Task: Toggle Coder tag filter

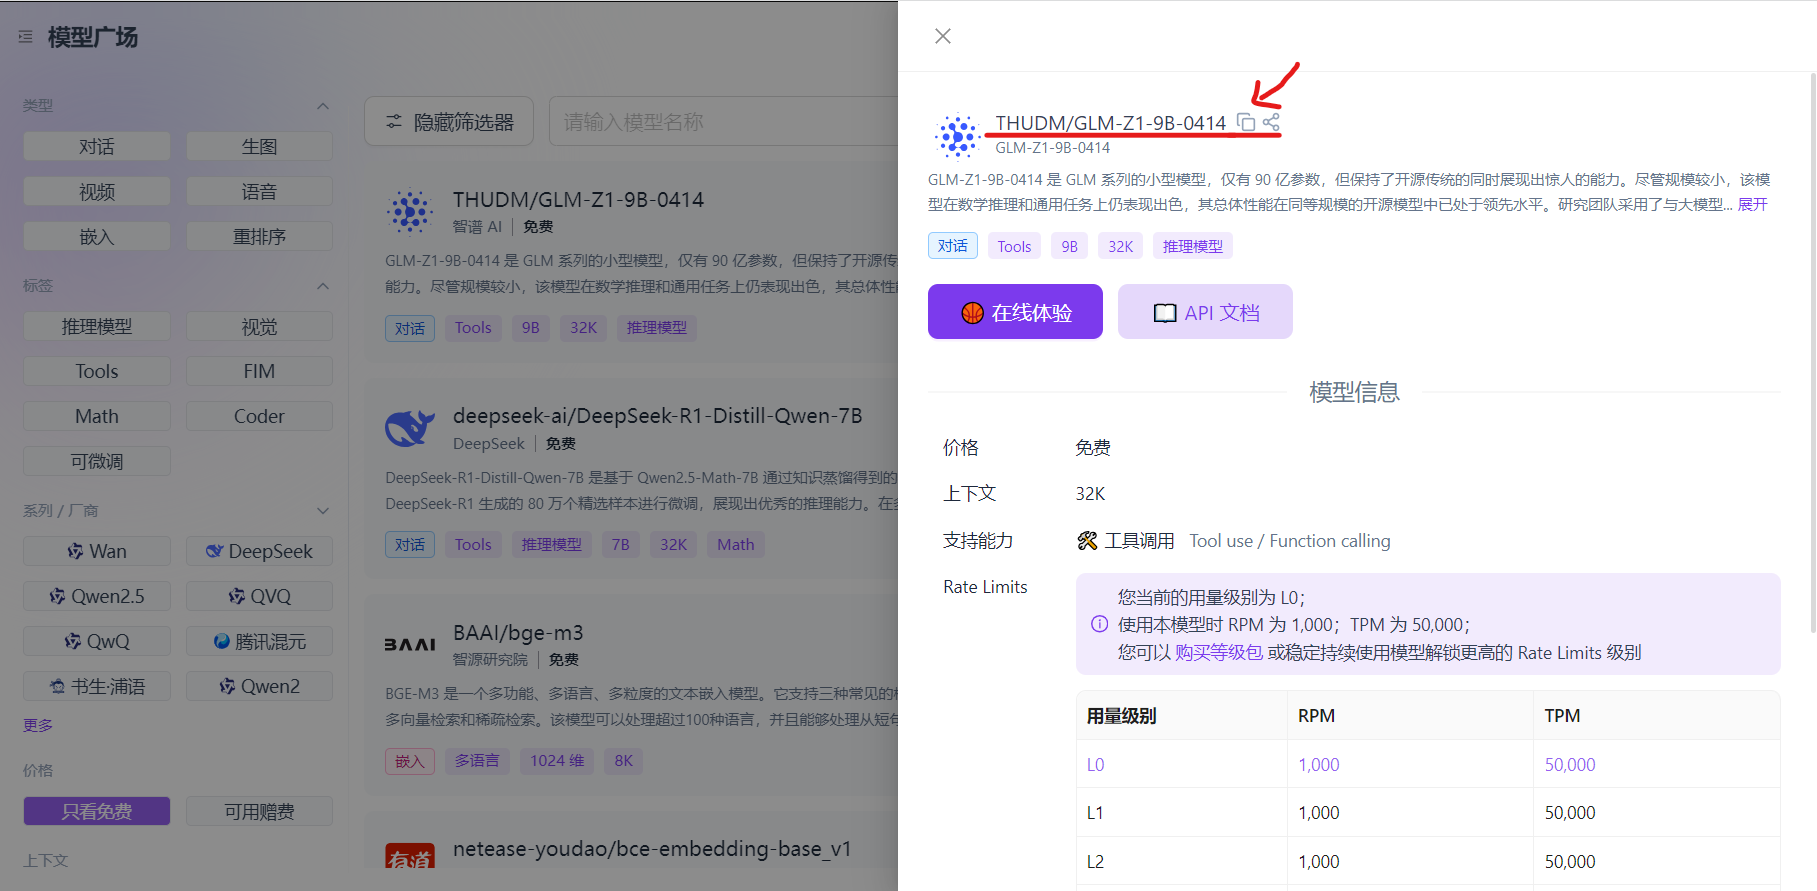Action: point(259,416)
